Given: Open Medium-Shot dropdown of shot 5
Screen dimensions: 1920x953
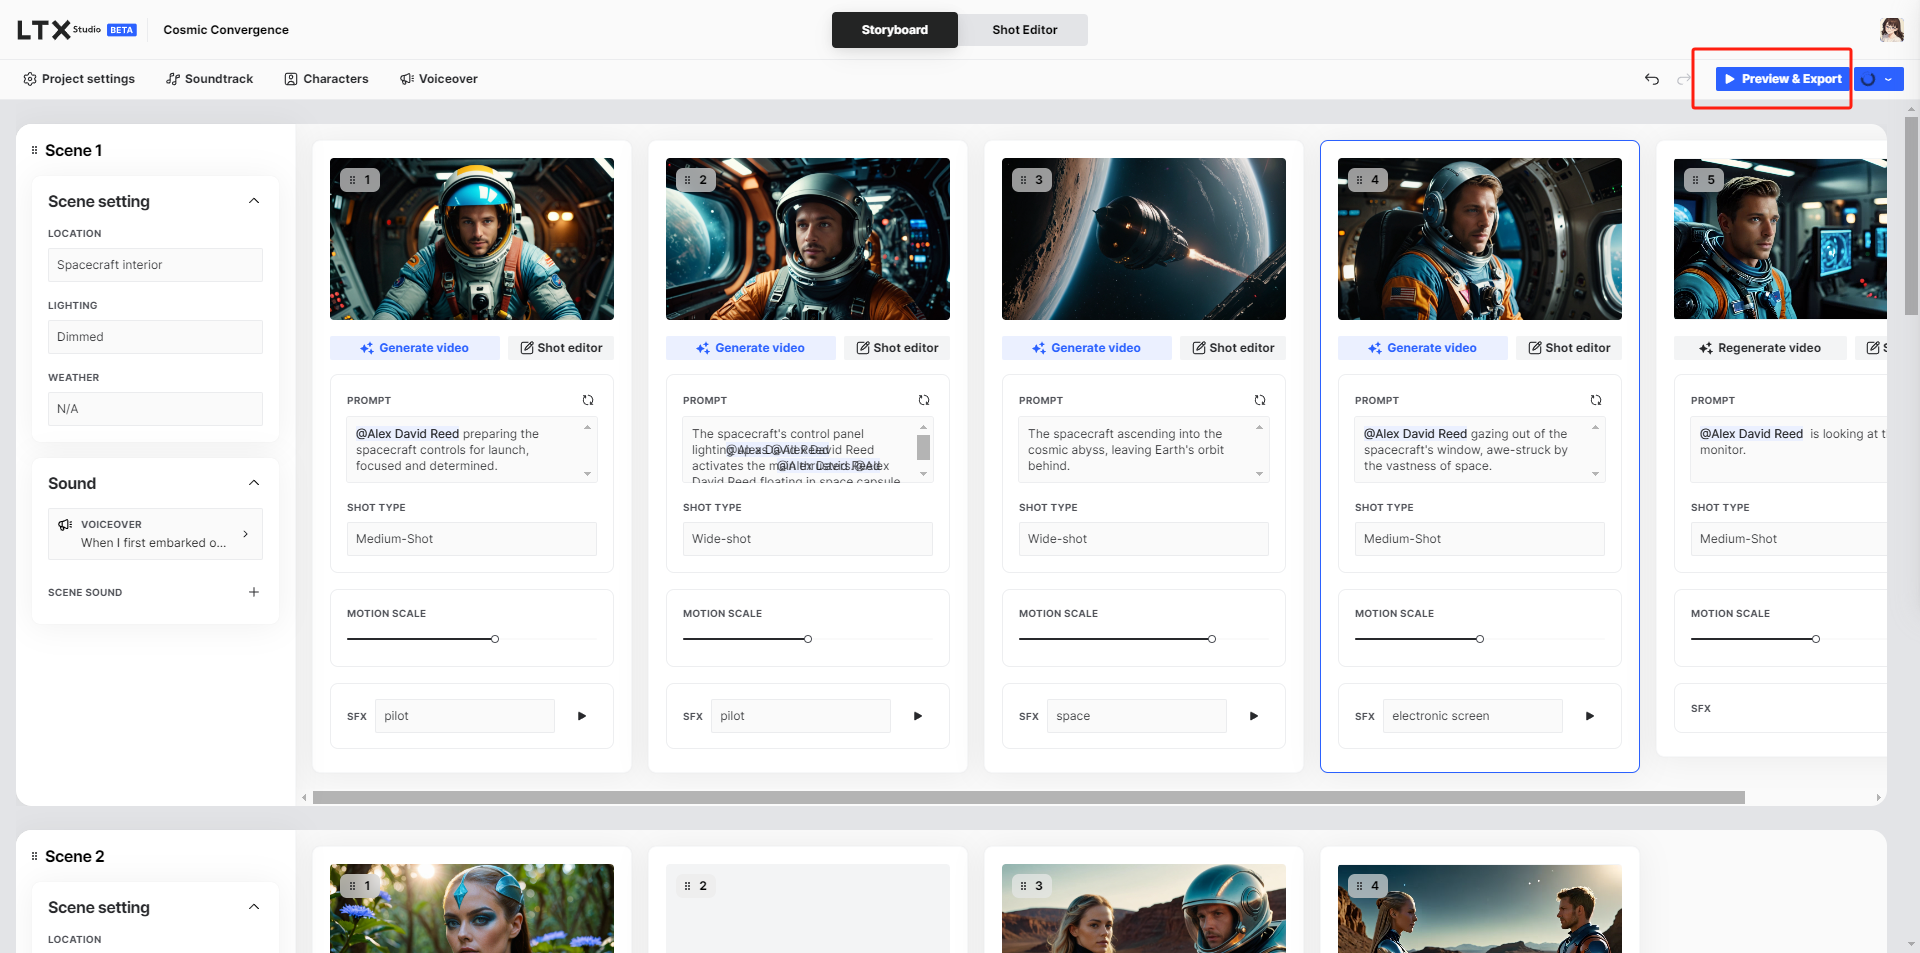Looking at the screenshot, I should tap(1788, 539).
